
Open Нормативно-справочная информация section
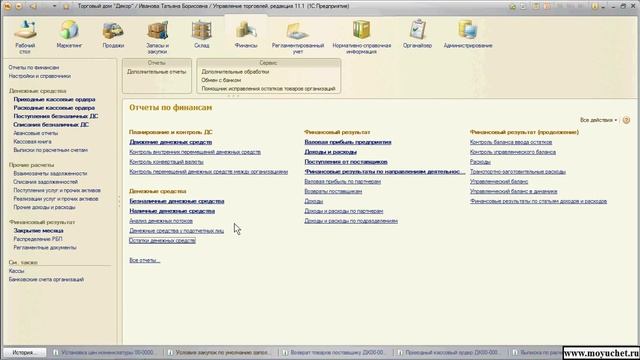362,37
